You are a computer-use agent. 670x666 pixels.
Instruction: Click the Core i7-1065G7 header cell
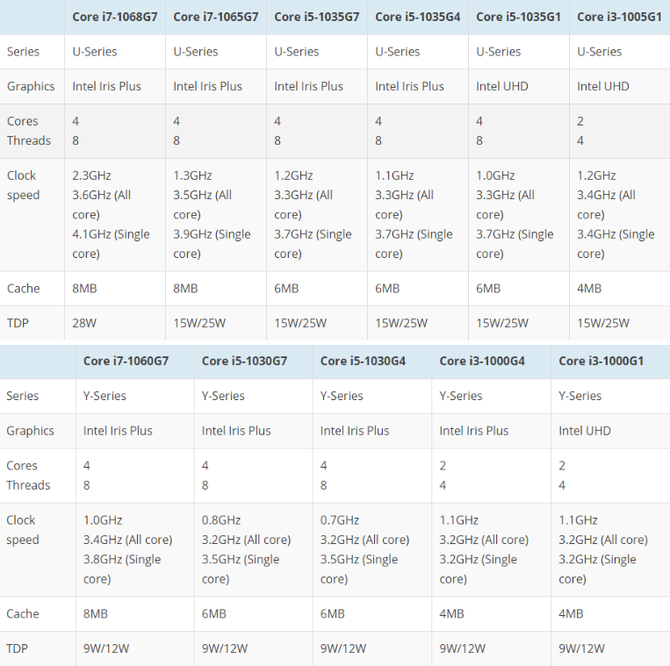(x=216, y=17)
